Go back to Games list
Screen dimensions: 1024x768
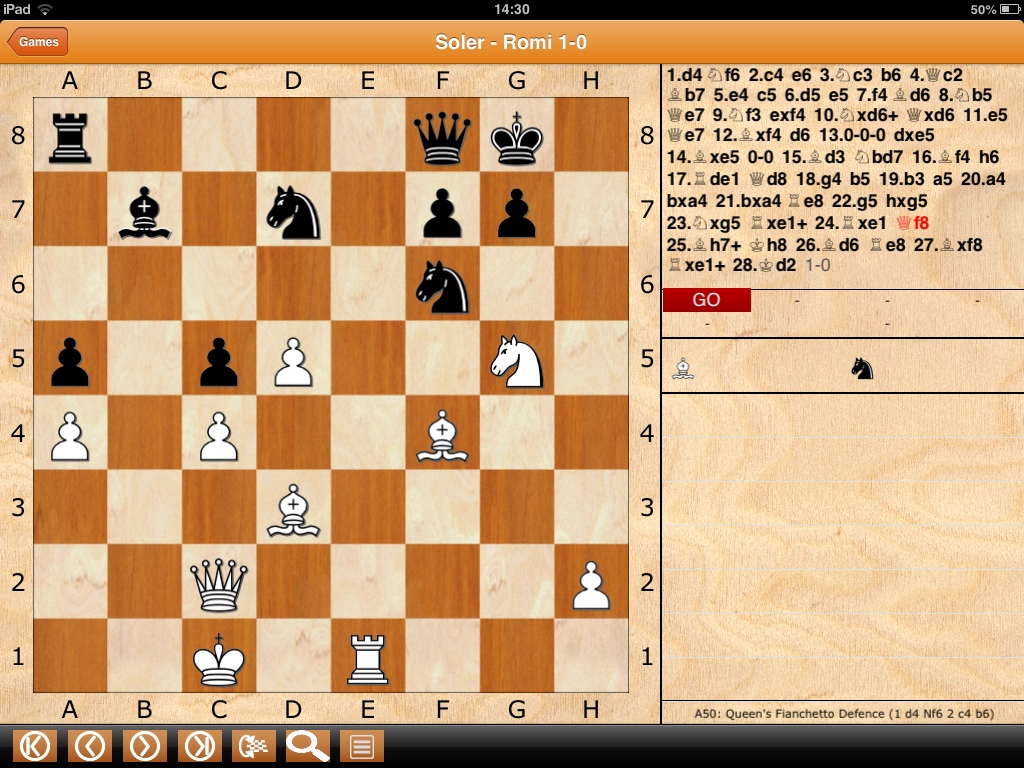[x=38, y=41]
